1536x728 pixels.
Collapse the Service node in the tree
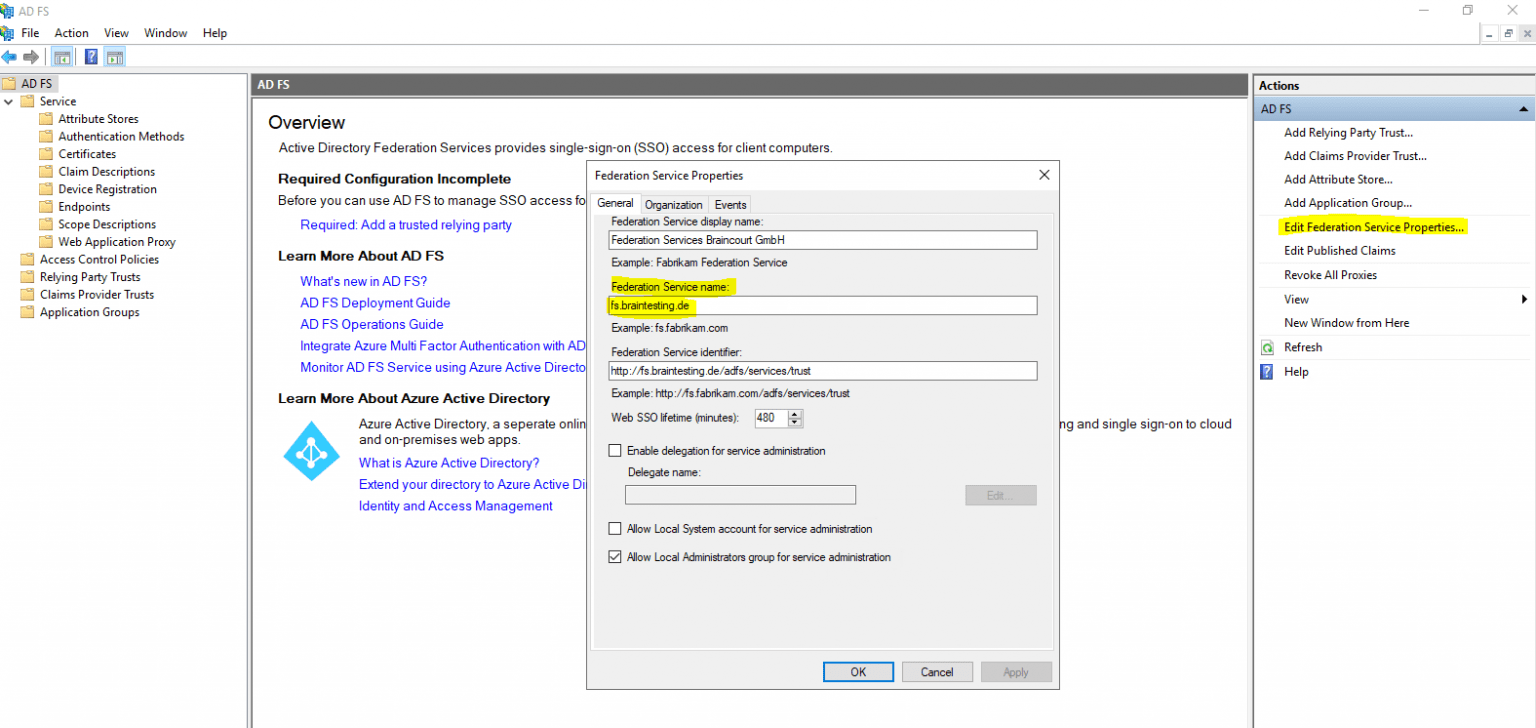(x=9, y=101)
